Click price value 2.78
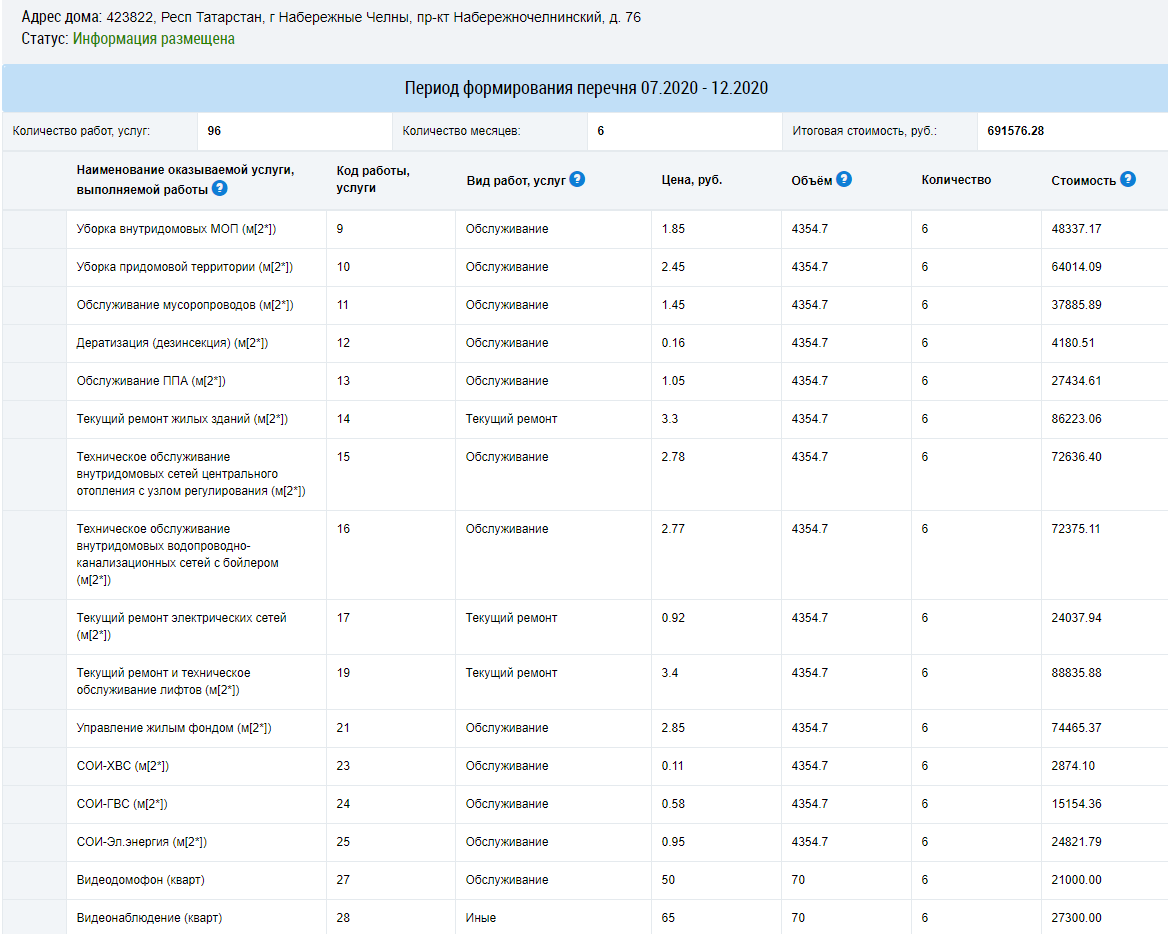This screenshot has height=934, width=1168. point(673,457)
